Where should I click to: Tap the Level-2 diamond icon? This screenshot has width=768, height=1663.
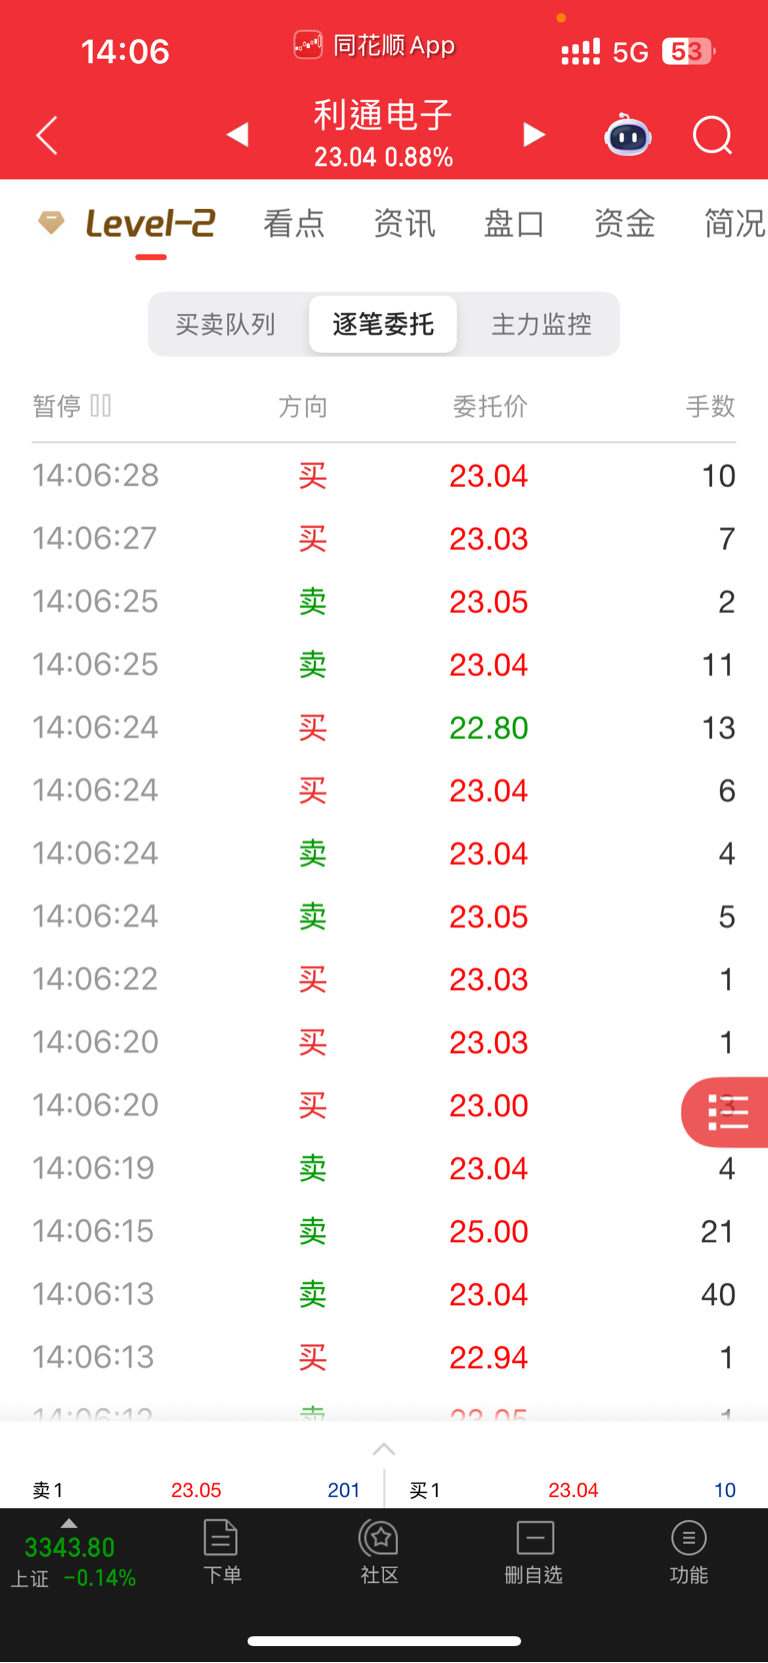coord(51,222)
